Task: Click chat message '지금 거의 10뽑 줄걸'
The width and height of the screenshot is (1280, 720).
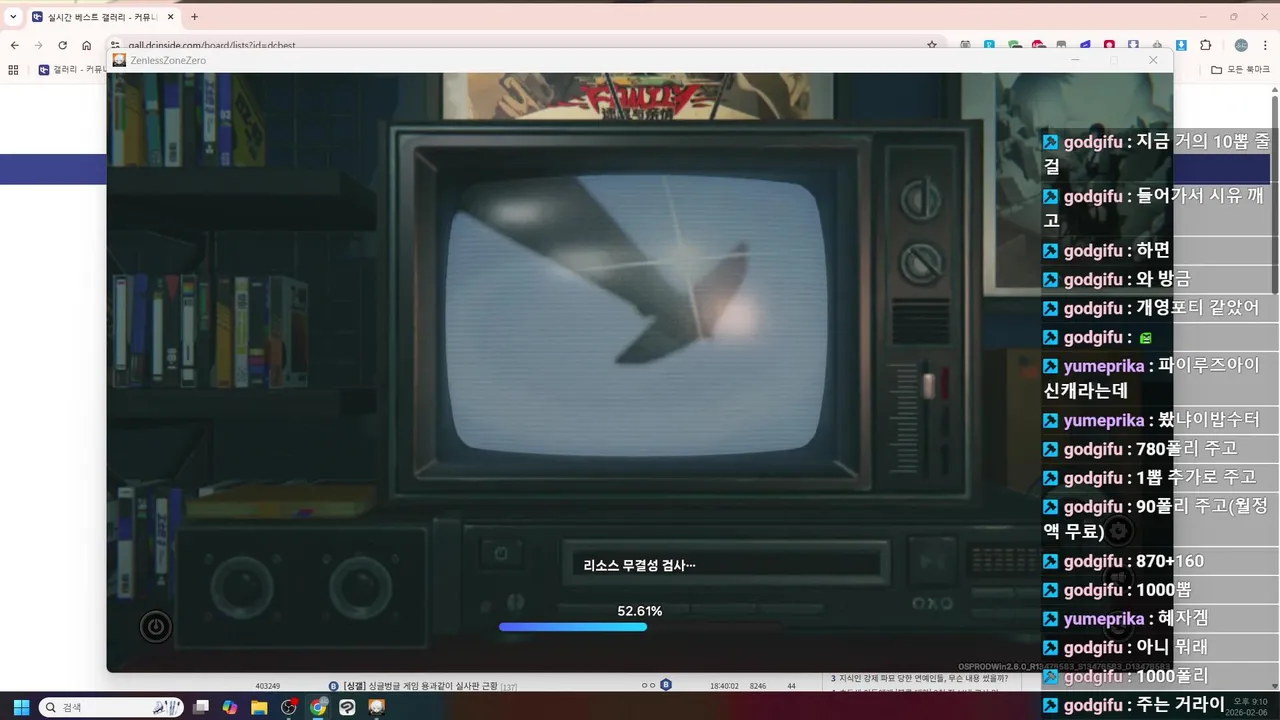Action: [x=1156, y=155]
